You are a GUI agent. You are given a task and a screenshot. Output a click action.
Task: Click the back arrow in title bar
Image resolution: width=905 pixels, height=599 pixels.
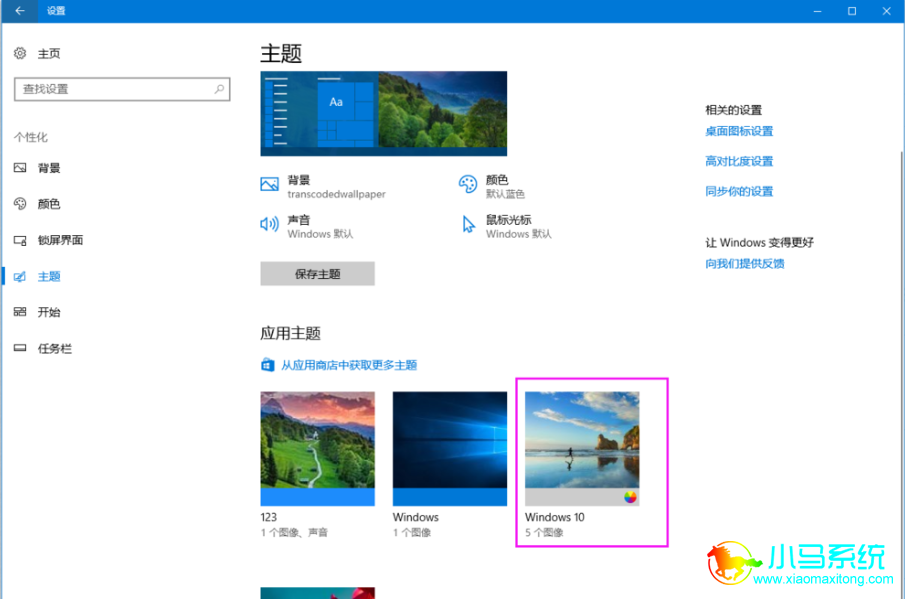coord(20,11)
